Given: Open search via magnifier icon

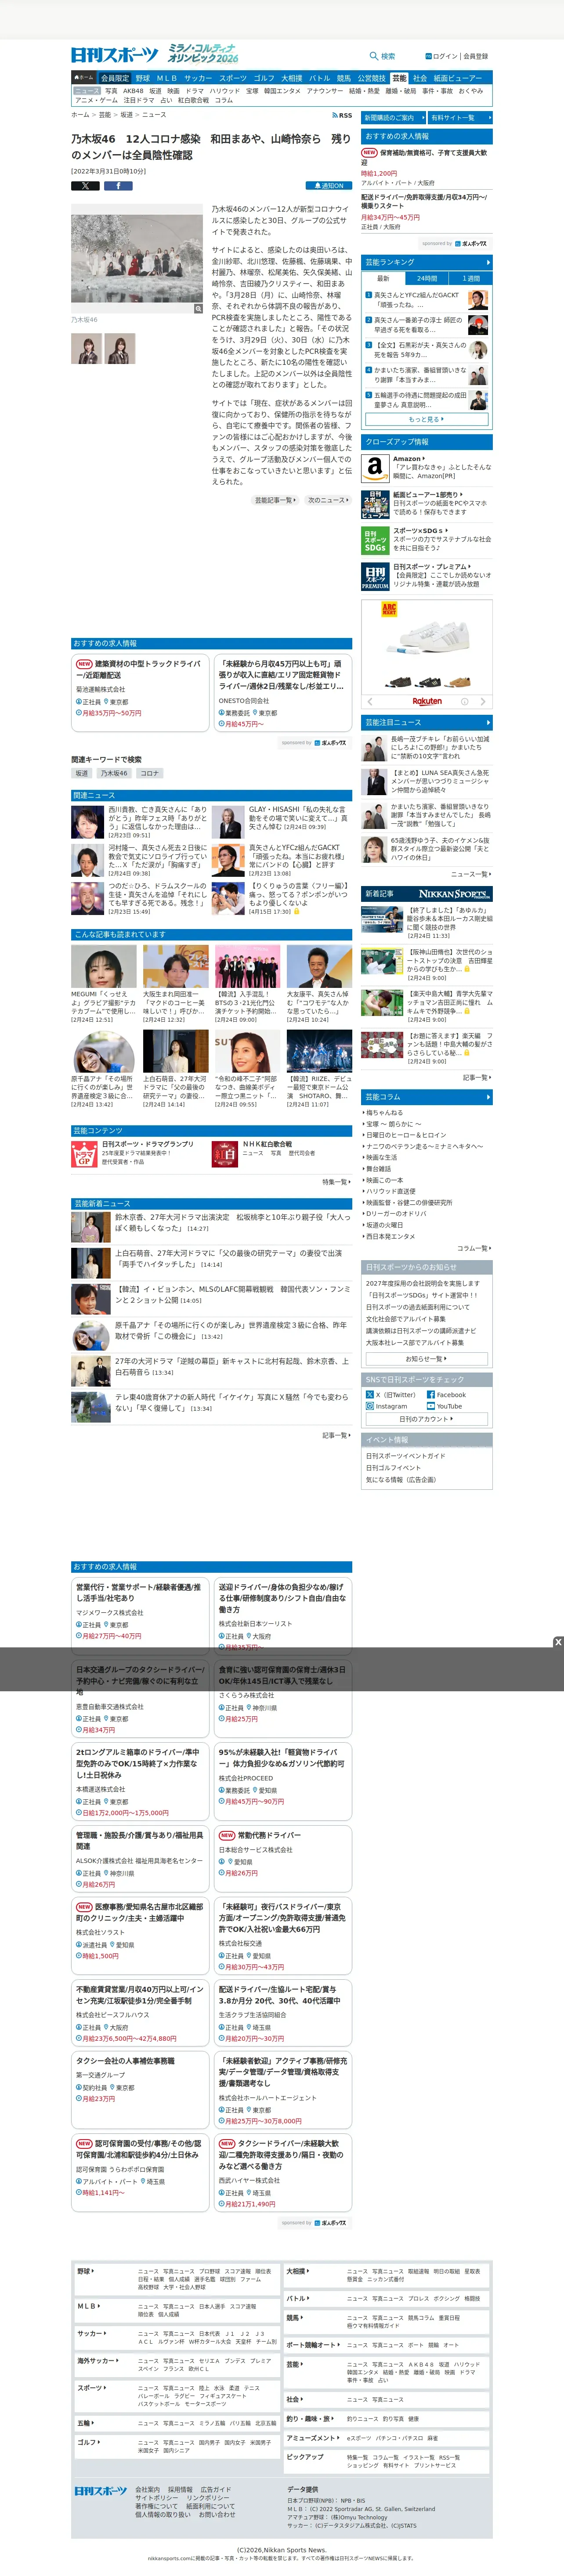Looking at the screenshot, I should click(374, 56).
